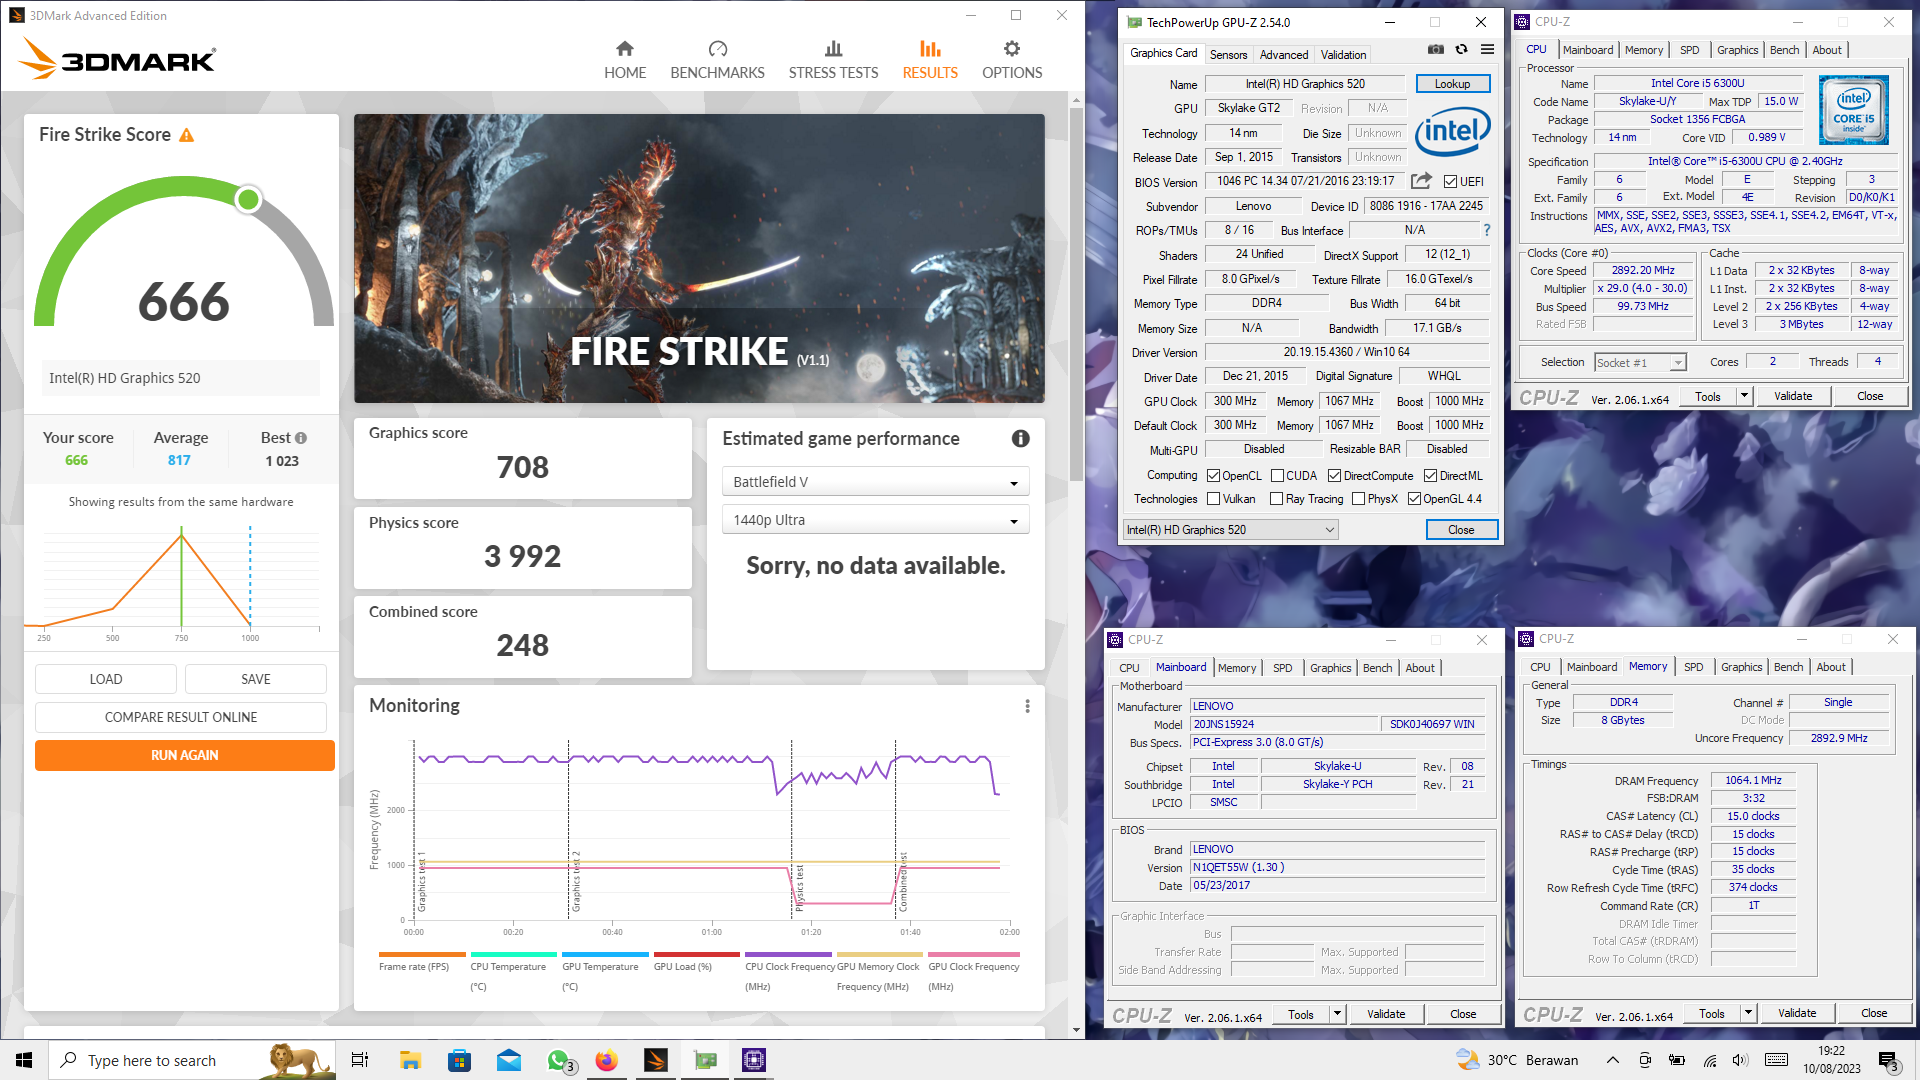Switch to the Sensors tab in GPU-Z
Viewport: 1920px width, 1080px height.
tap(1228, 55)
